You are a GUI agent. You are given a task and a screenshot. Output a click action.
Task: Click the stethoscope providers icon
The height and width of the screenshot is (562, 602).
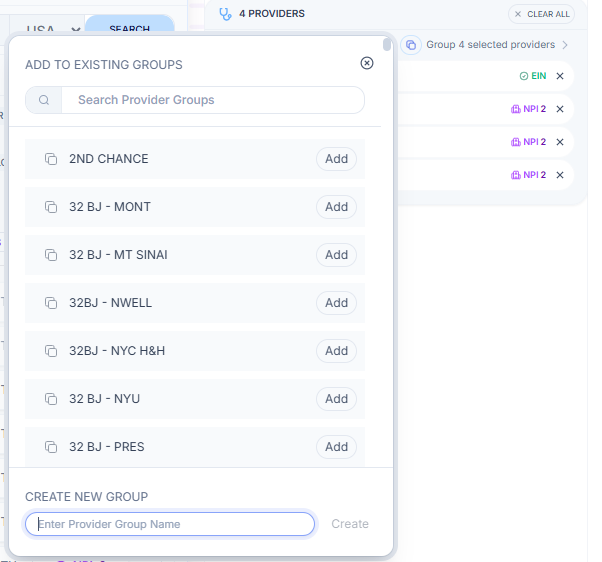click(x=225, y=14)
